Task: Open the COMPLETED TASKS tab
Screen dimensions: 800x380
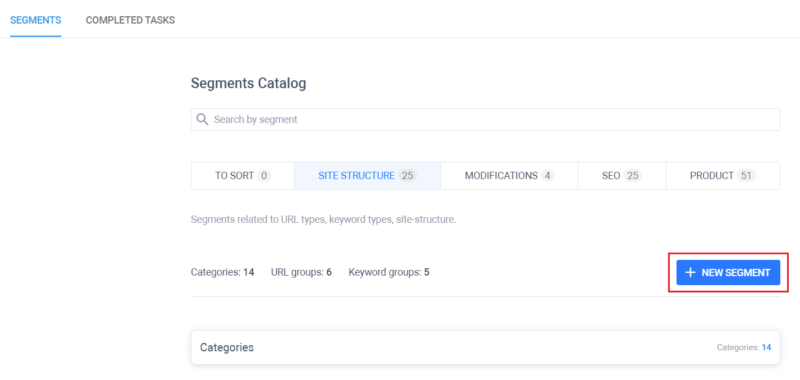Action: (x=130, y=20)
